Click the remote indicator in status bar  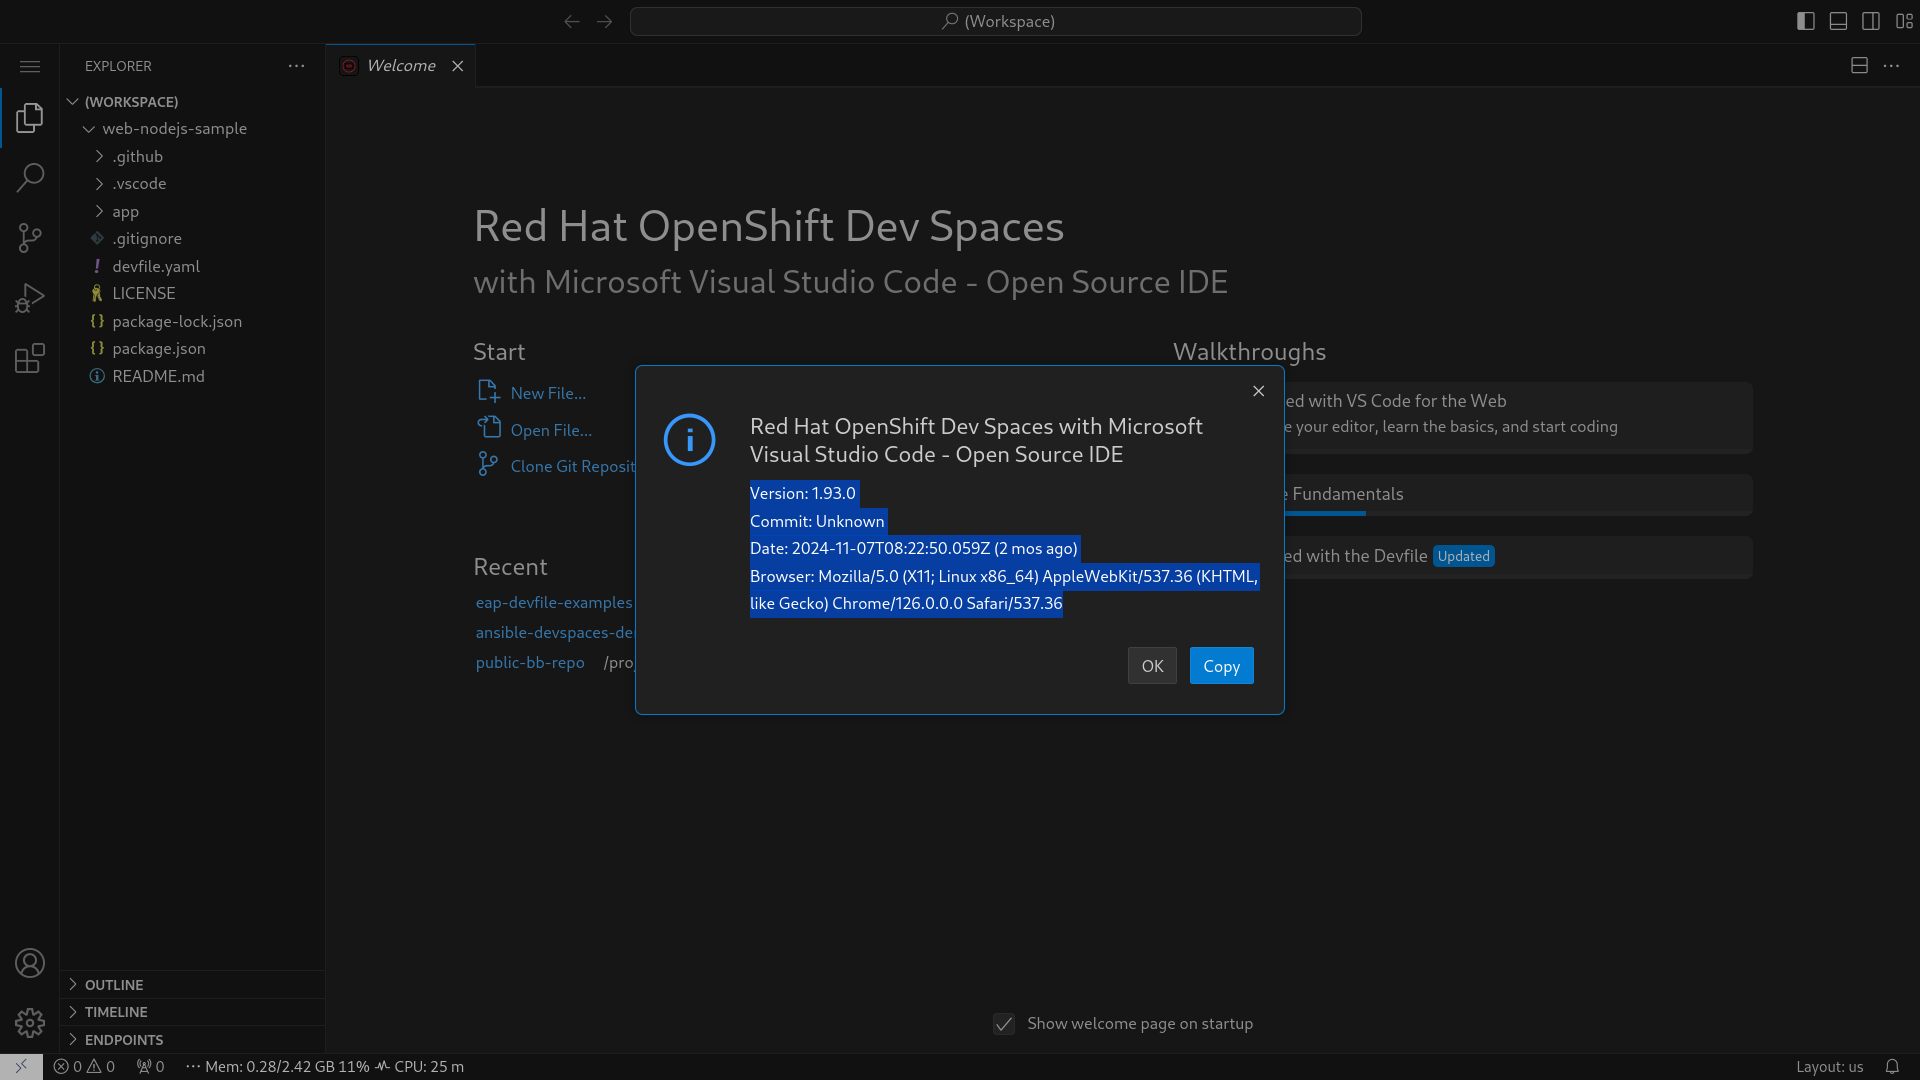(x=21, y=1066)
